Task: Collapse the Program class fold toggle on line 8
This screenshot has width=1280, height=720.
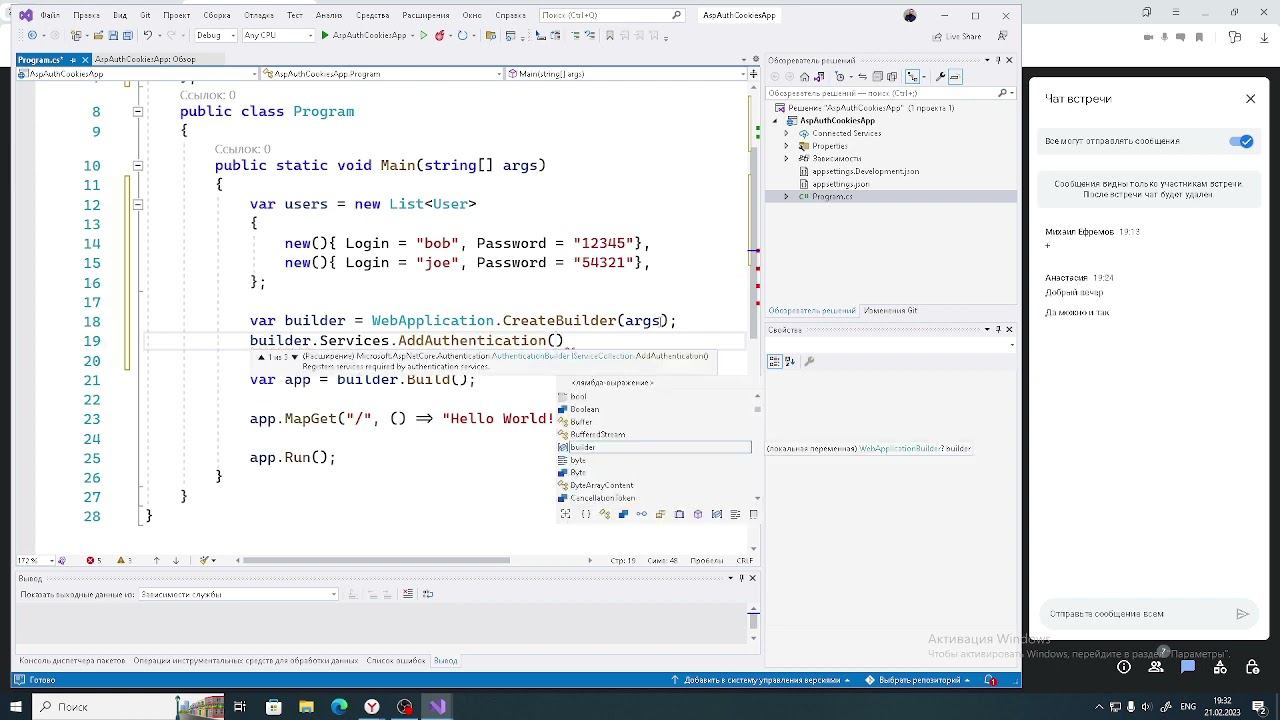Action: [138, 112]
